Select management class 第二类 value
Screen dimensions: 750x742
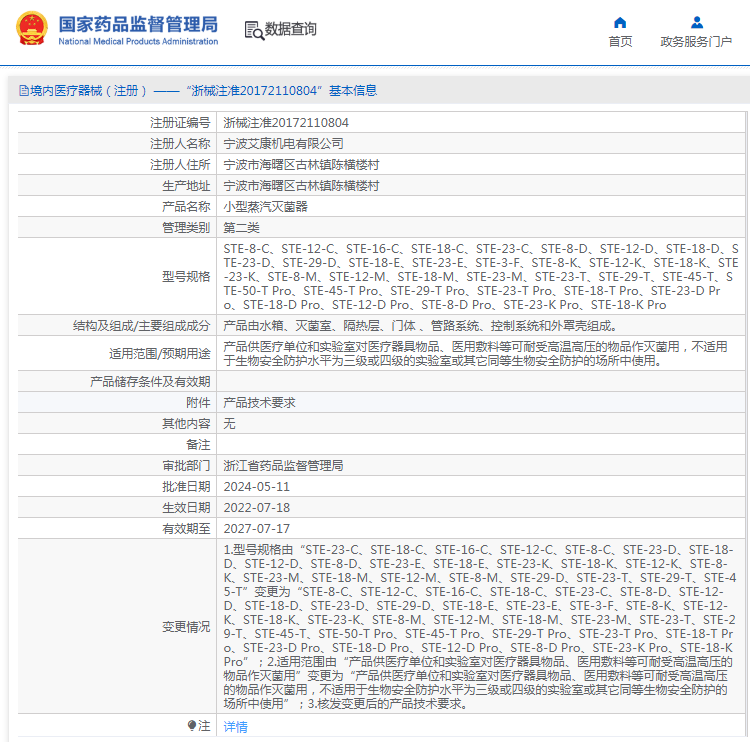click(x=242, y=228)
